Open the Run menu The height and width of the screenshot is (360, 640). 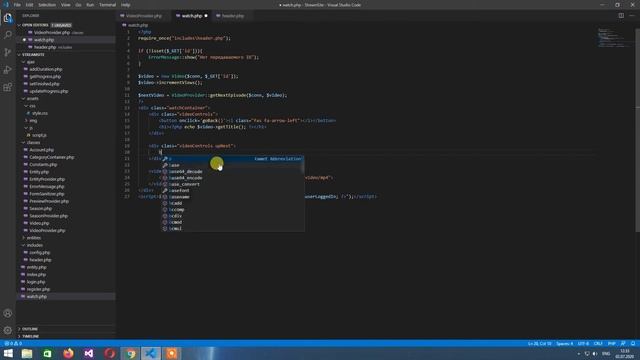90,5
